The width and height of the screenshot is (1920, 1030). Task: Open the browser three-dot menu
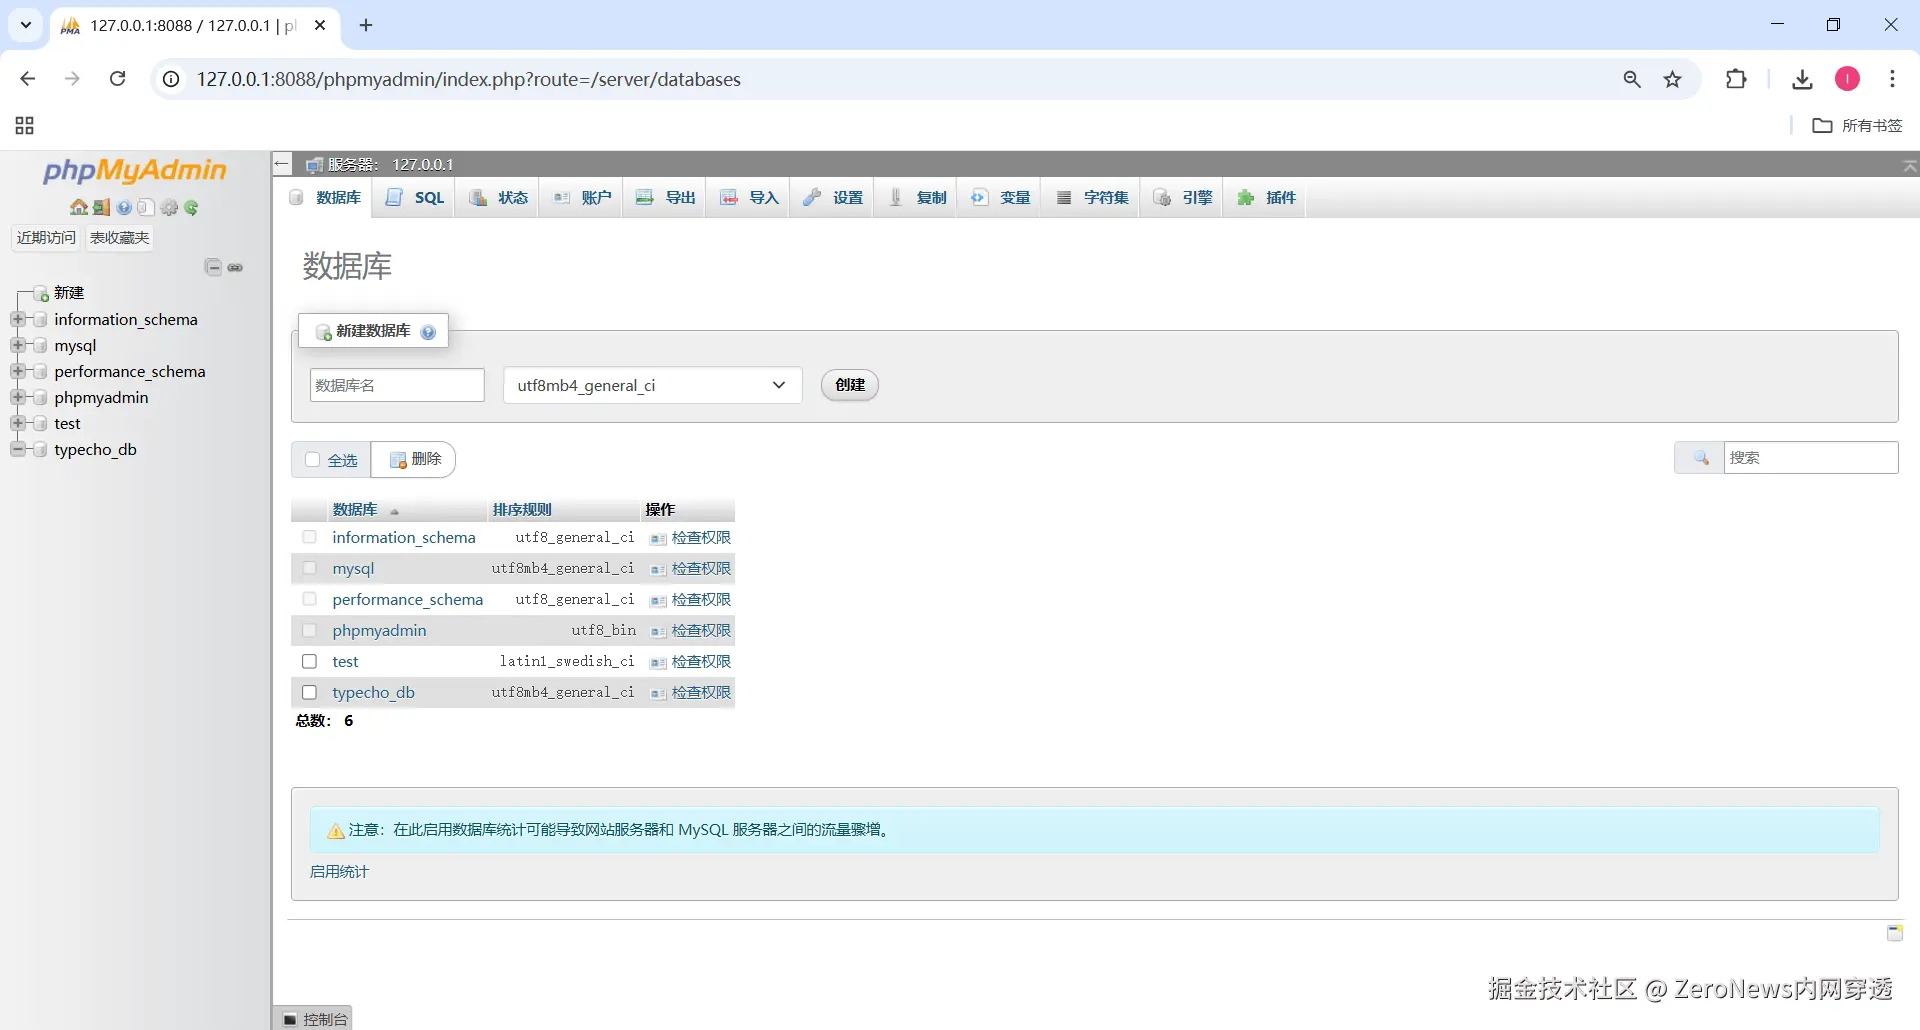pyautogui.click(x=1892, y=79)
